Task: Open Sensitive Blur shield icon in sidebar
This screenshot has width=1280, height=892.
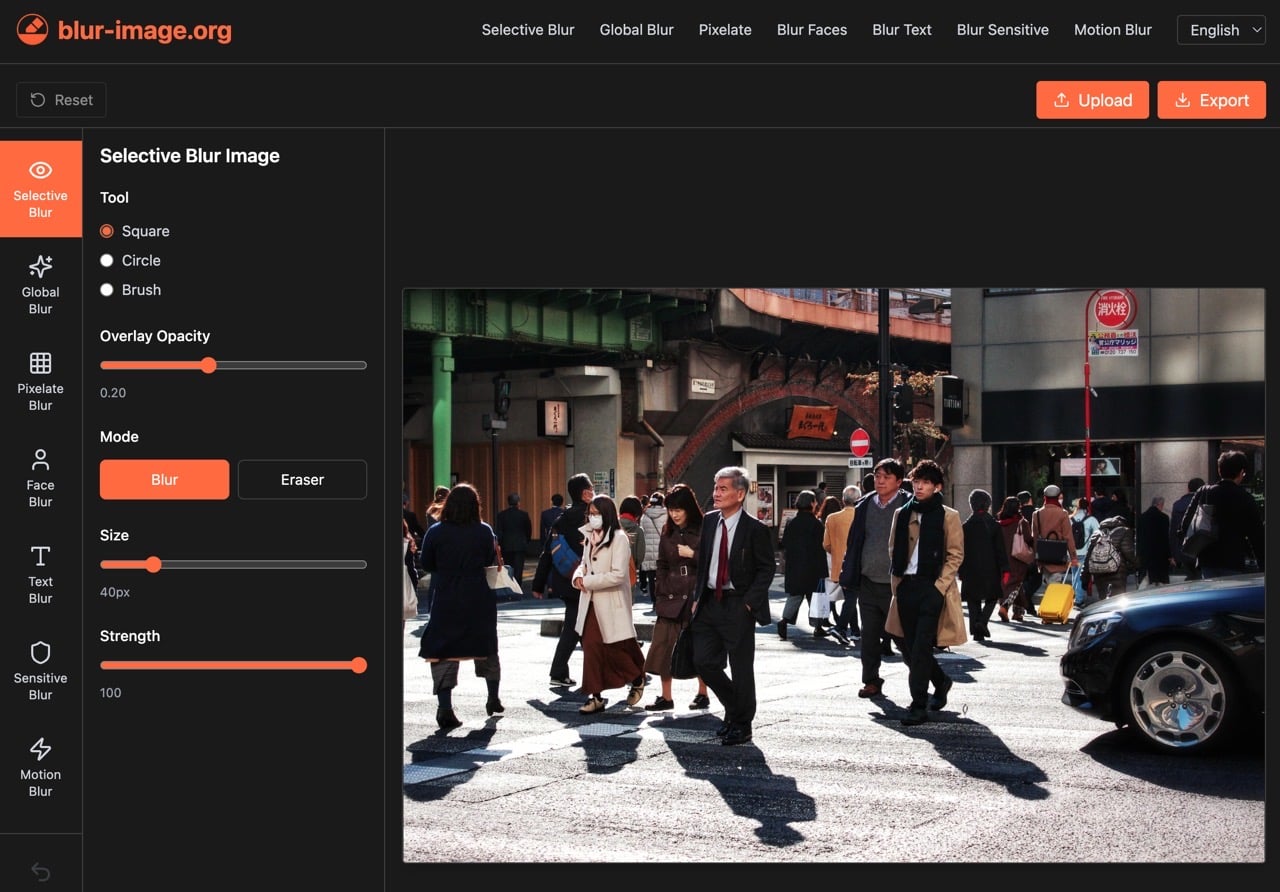Action: point(40,652)
